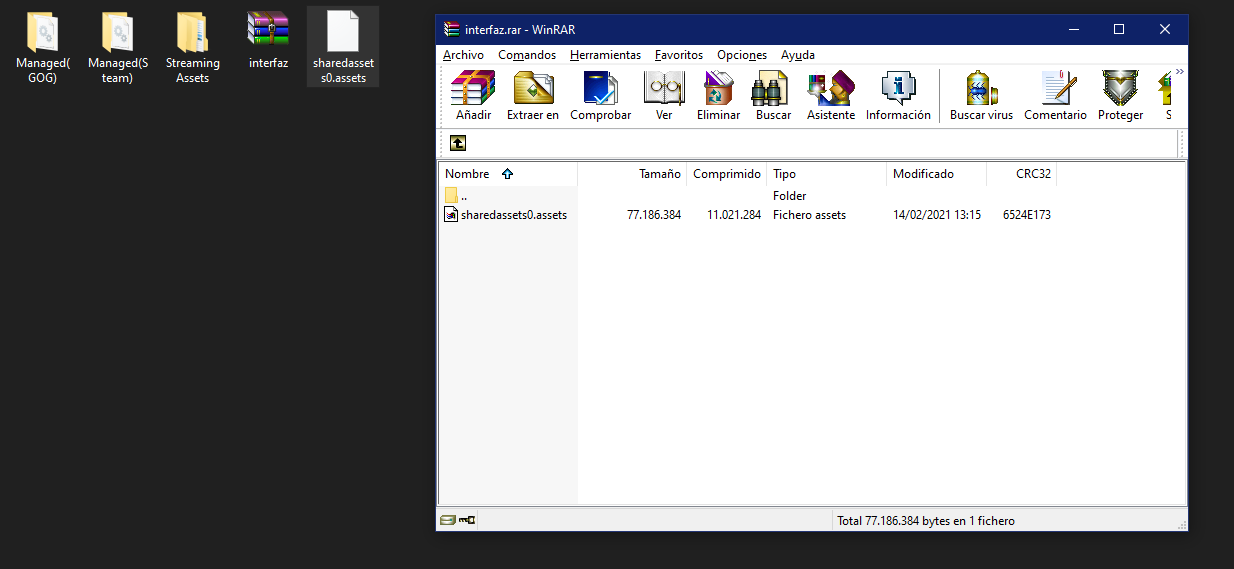Sort list by Comprimido column
Viewport: 1234px width, 569px height.
pyautogui.click(x=727, y=174)
